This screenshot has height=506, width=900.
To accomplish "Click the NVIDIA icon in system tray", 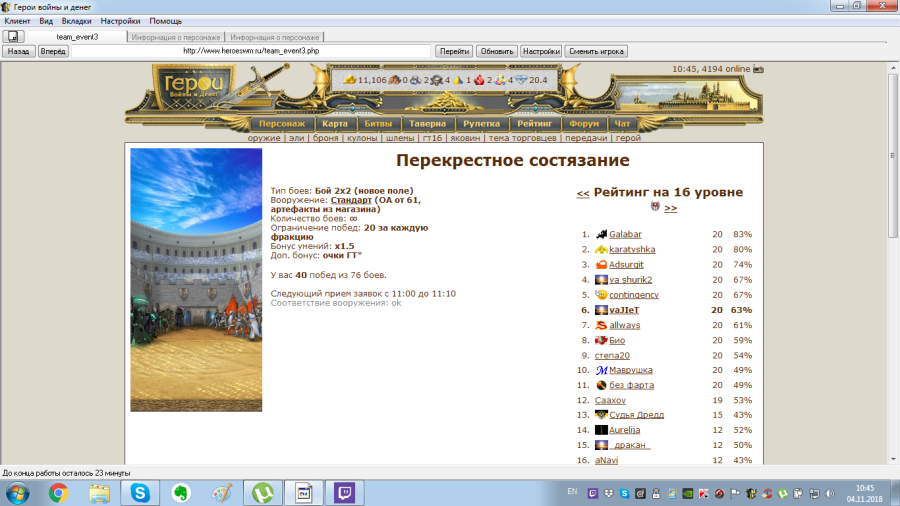I will 688,493.
